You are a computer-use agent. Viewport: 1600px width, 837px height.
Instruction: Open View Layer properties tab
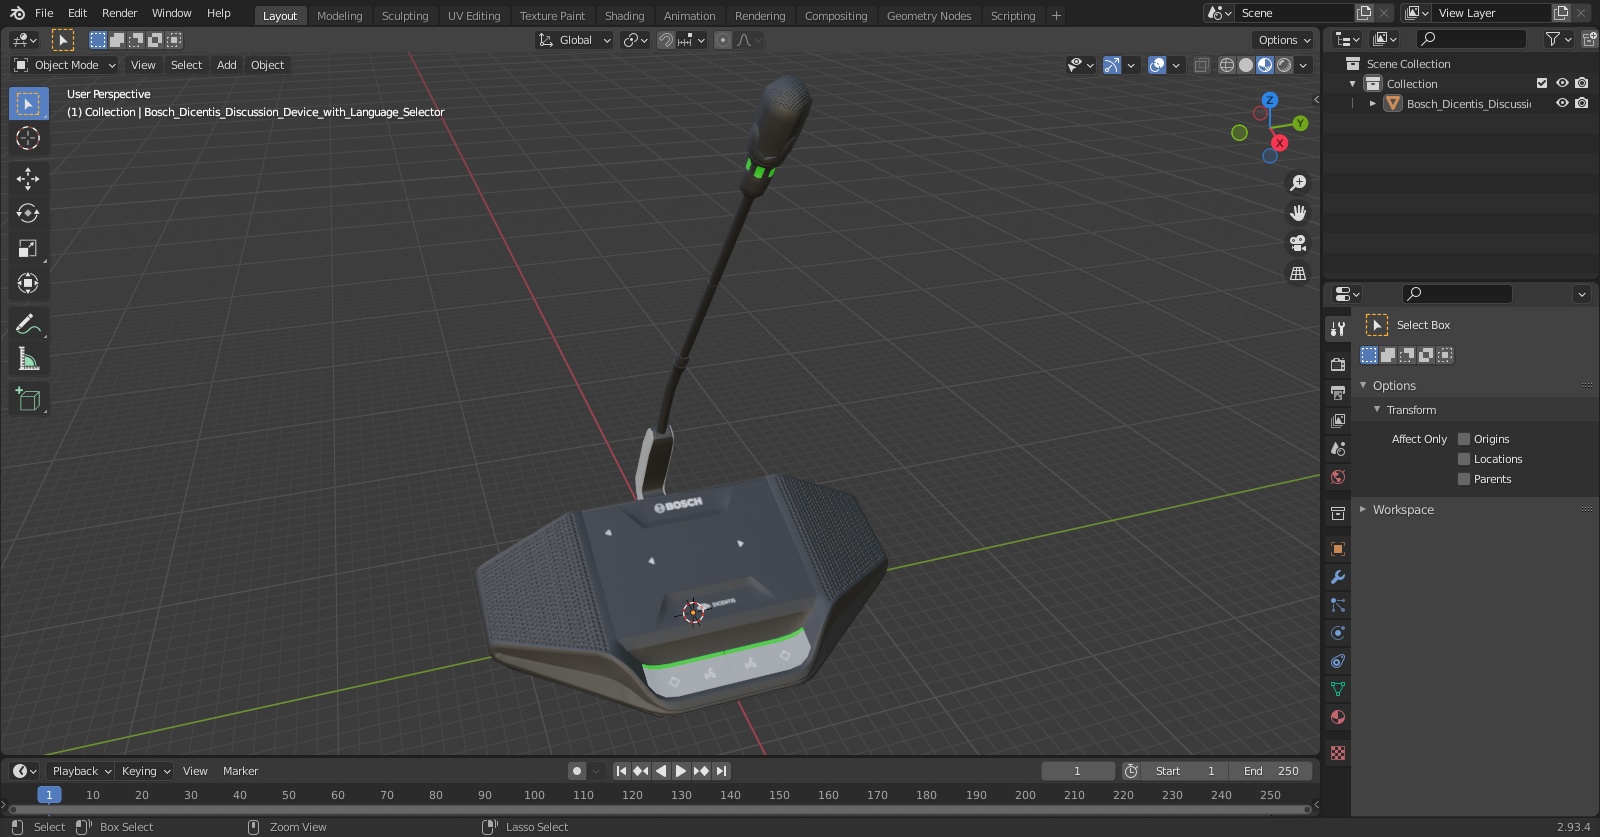click(1338, 420)
